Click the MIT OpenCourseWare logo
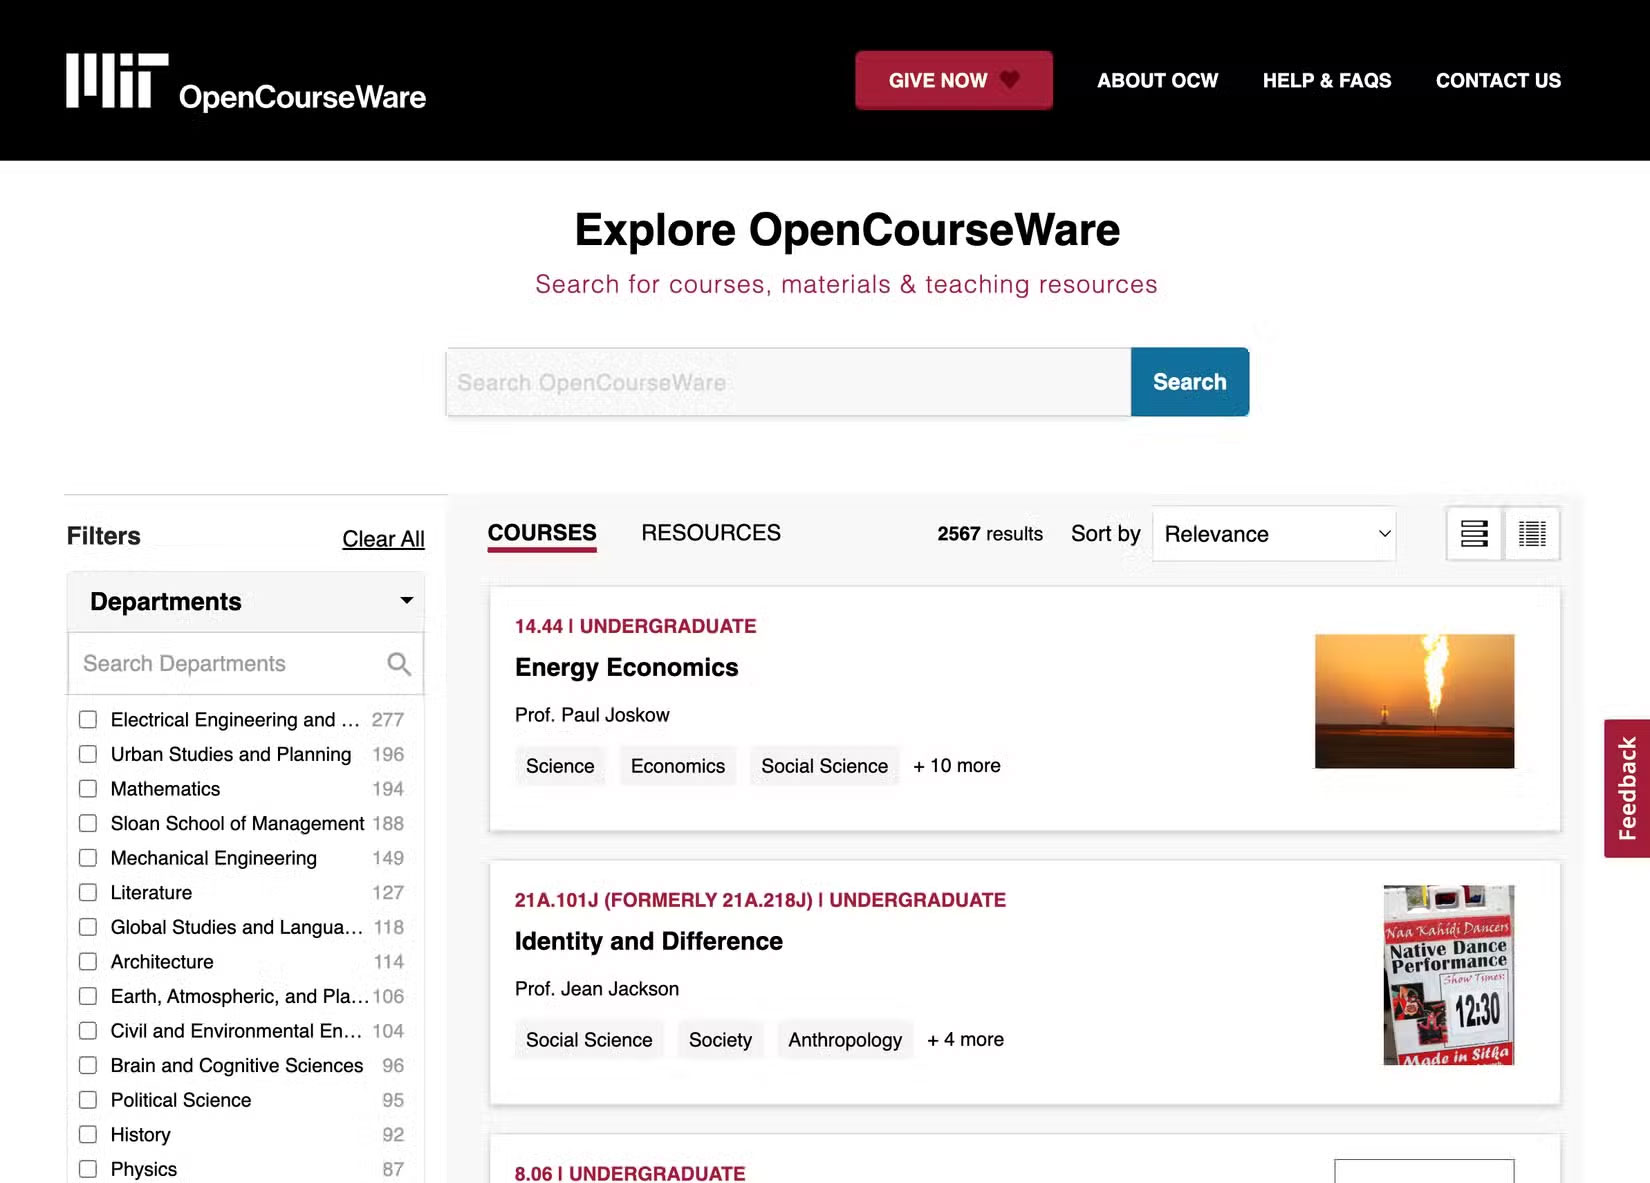Image resolution: width=1650 pixels, height=1183 pixels. [x=244, y=82]
